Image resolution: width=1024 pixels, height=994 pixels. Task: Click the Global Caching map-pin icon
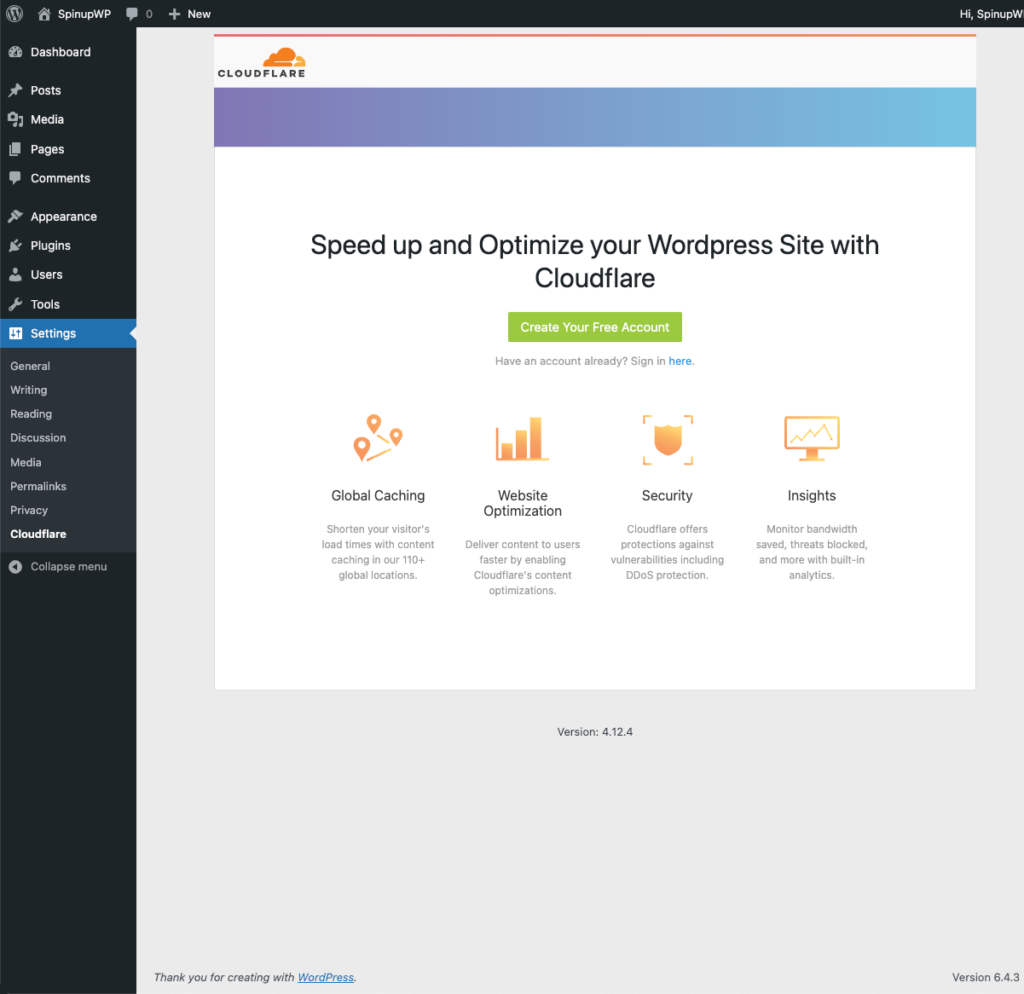[x=378, y=438]
